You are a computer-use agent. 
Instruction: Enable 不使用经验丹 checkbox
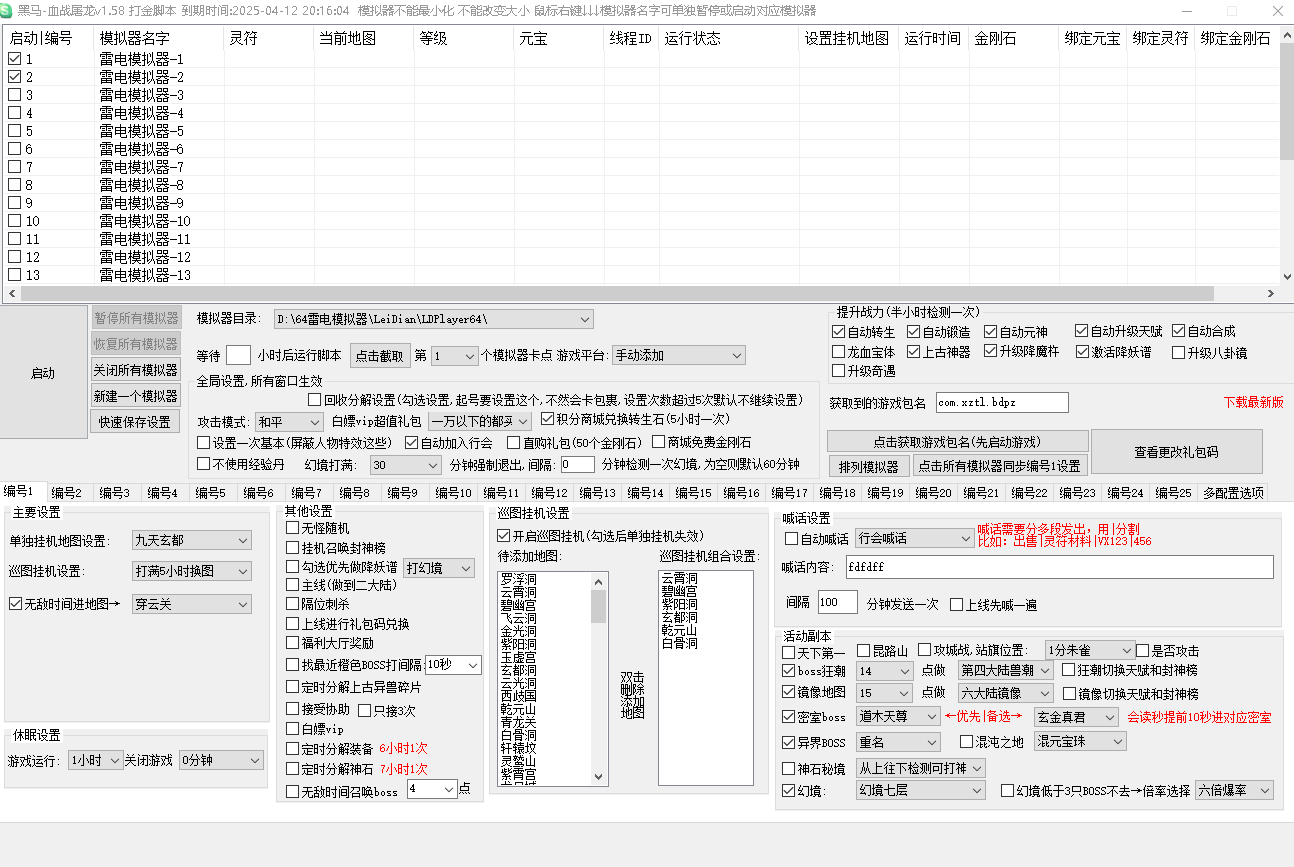203,464
